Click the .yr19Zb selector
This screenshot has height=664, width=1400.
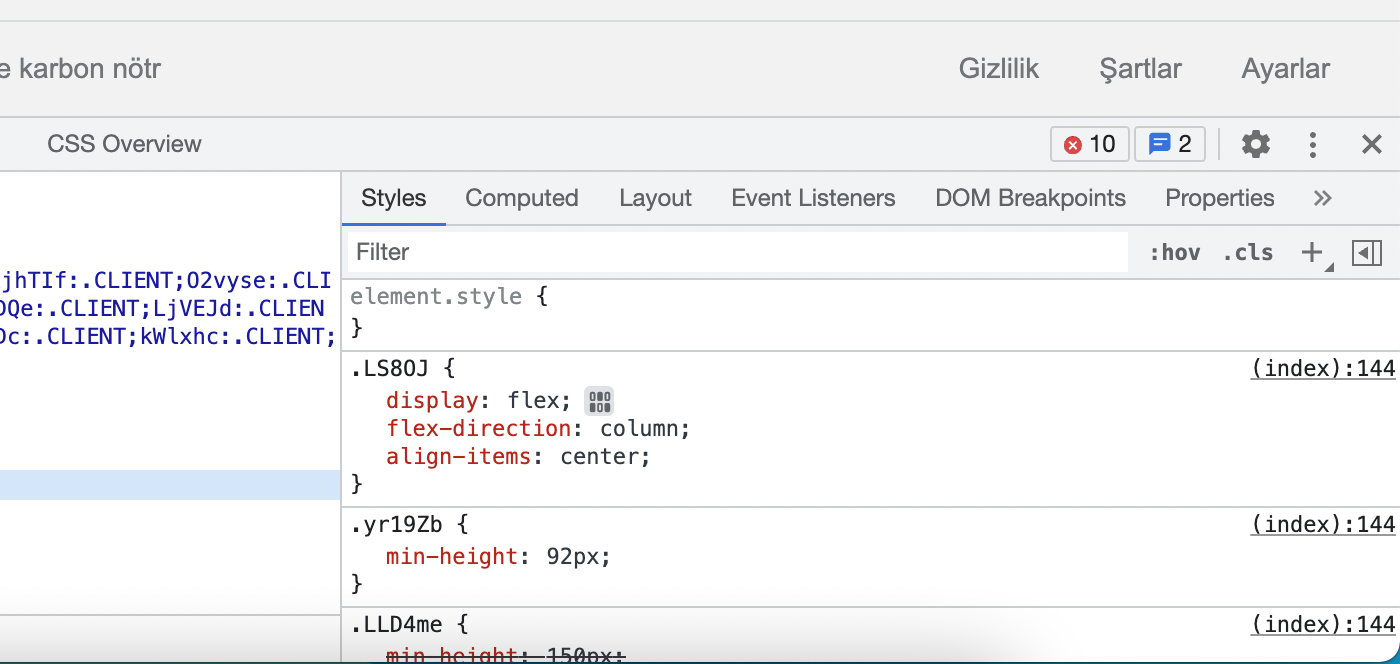[396, 525]
